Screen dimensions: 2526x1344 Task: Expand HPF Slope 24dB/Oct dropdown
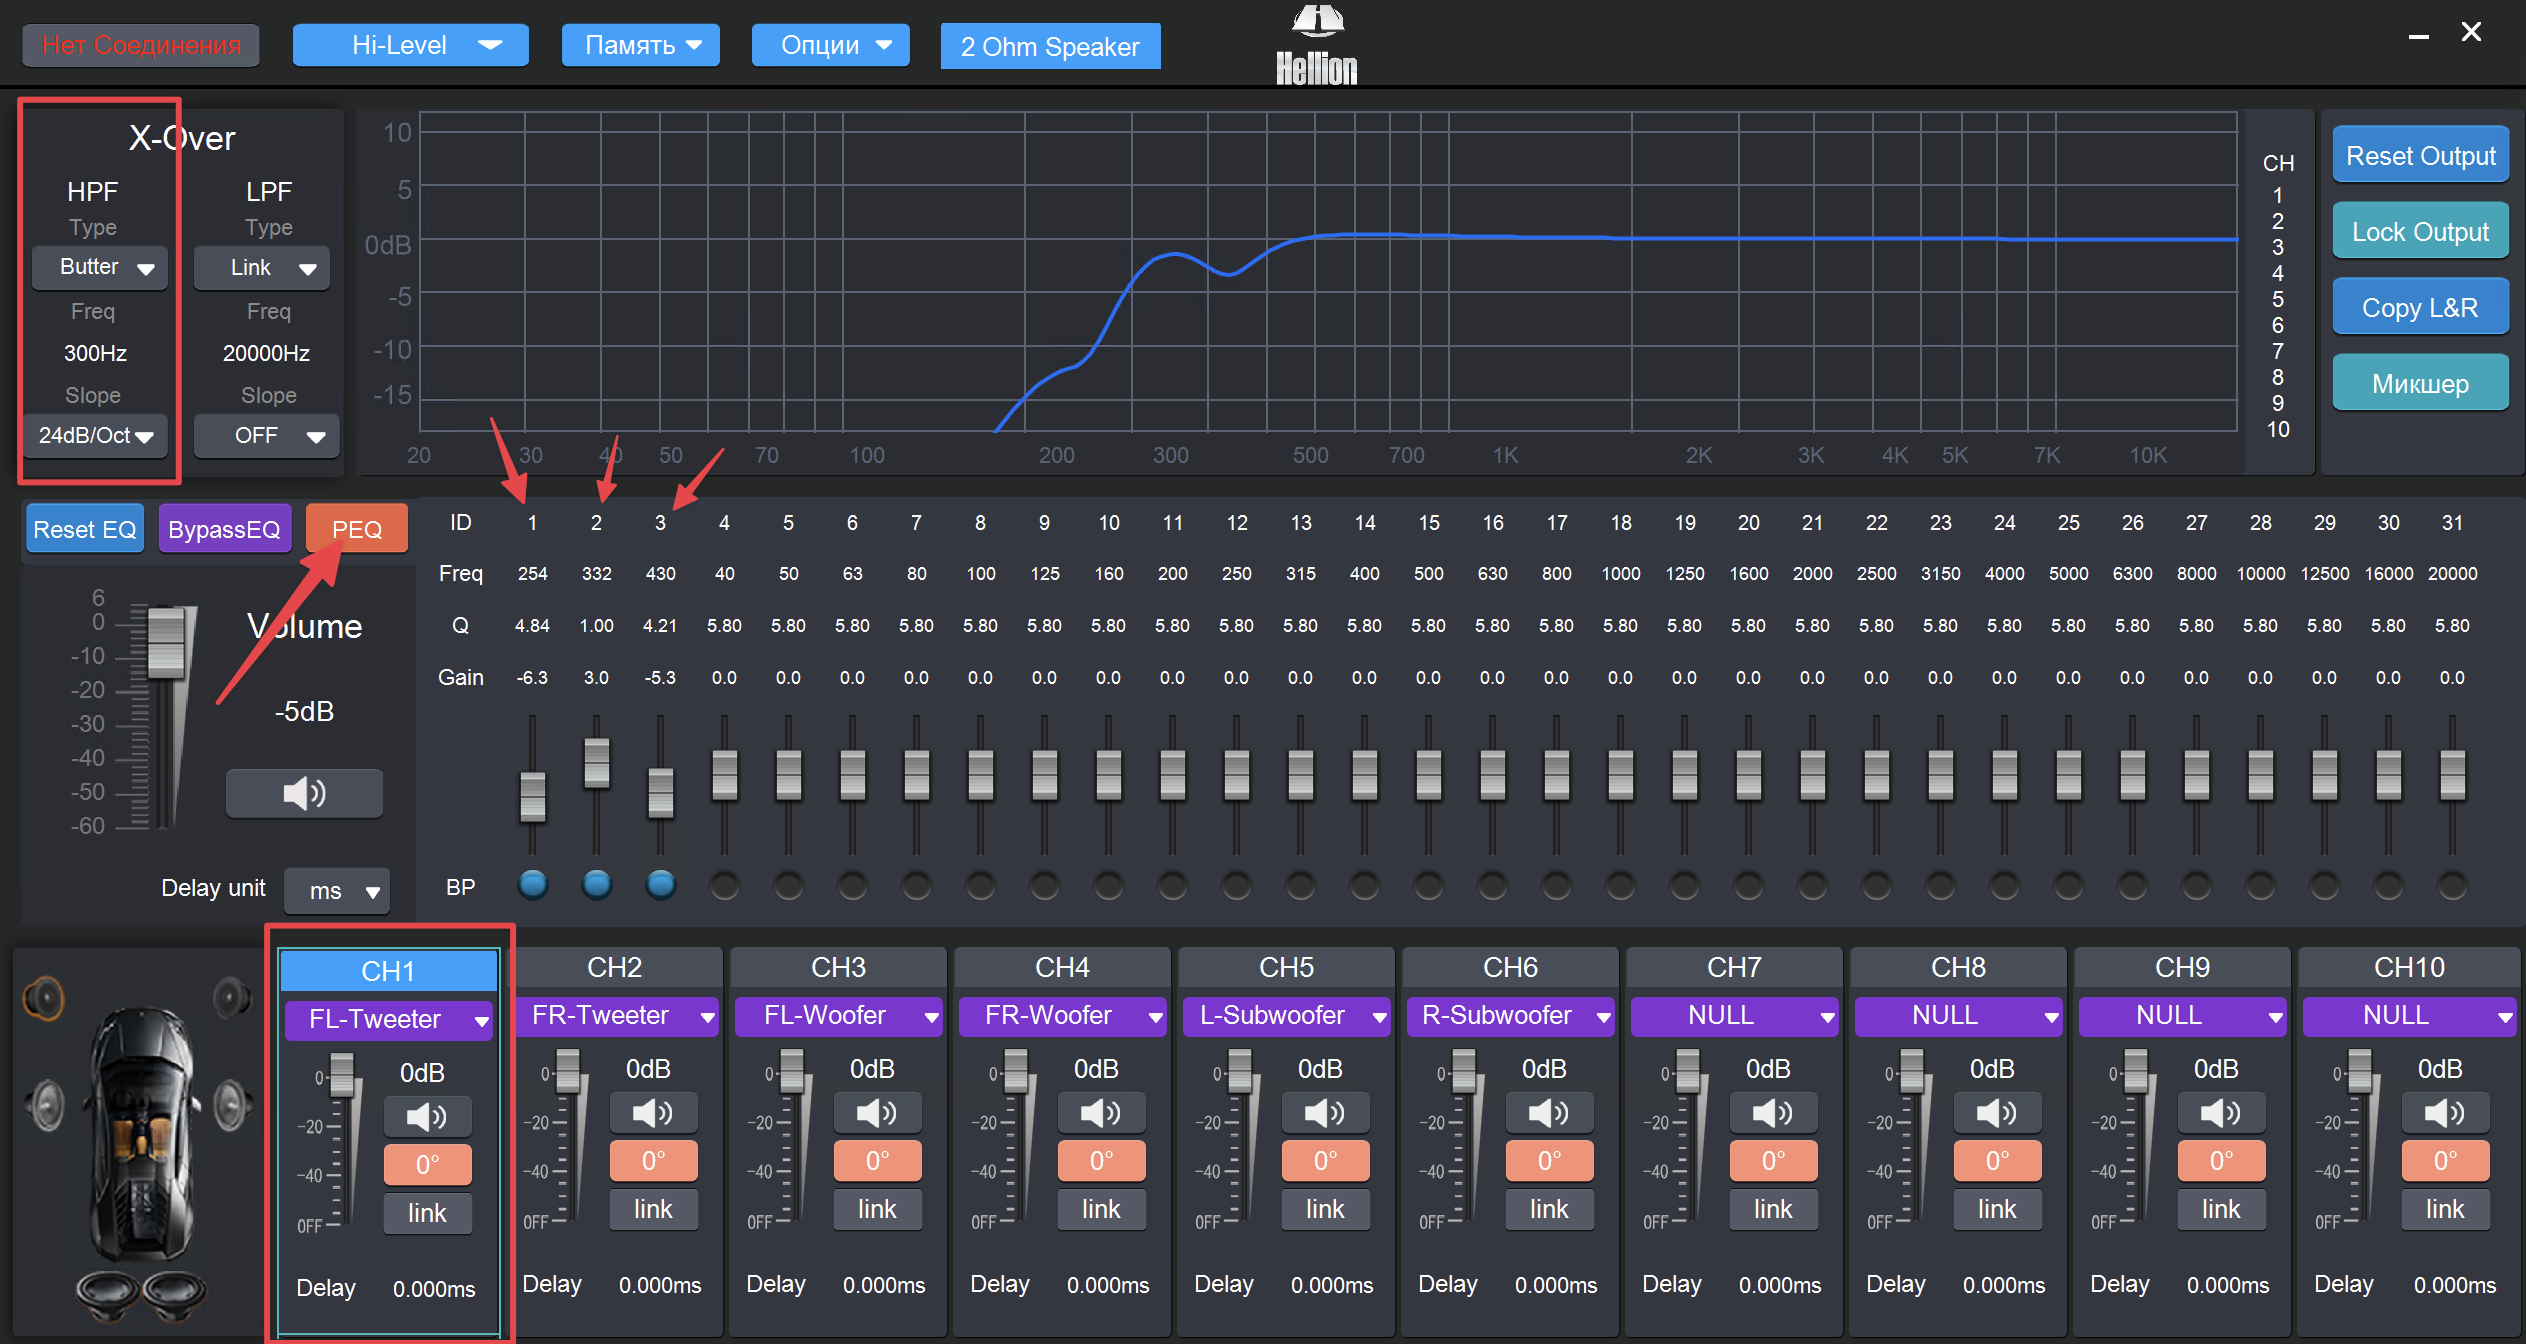point(96,436)
